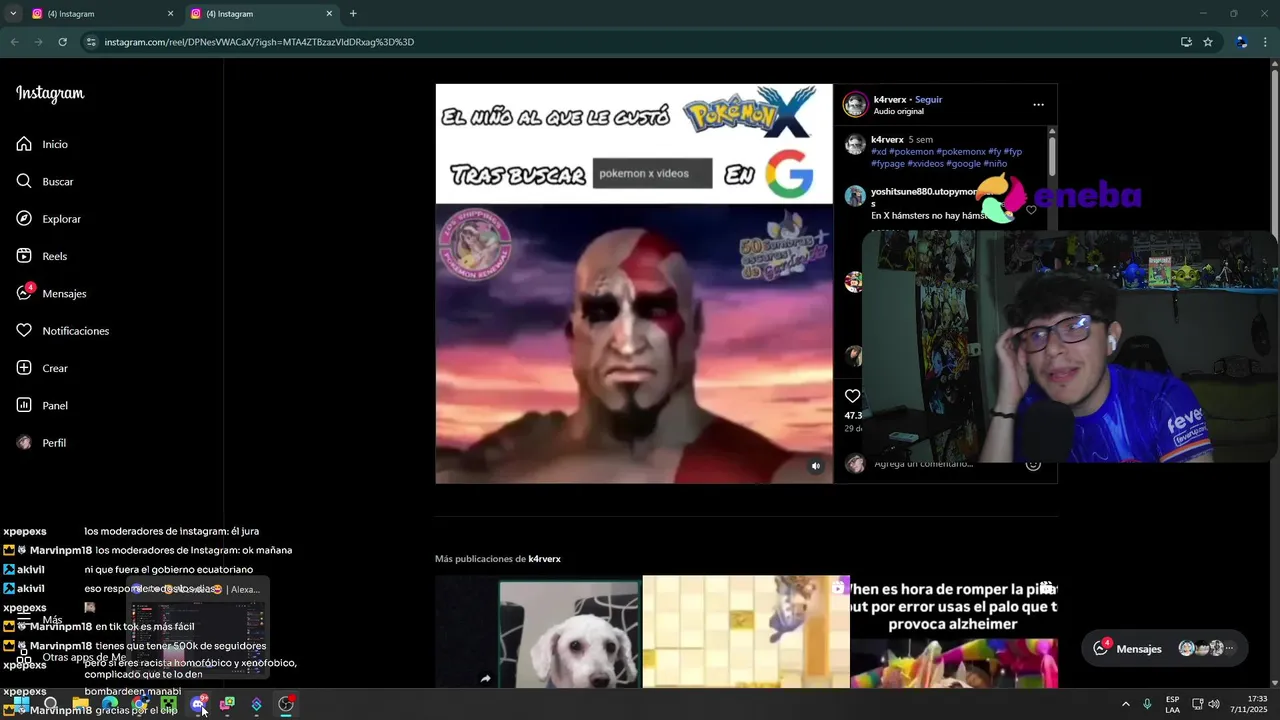Show hidden system tray icons
This screenshot has width=1280, height=720.
(1125, 704)
